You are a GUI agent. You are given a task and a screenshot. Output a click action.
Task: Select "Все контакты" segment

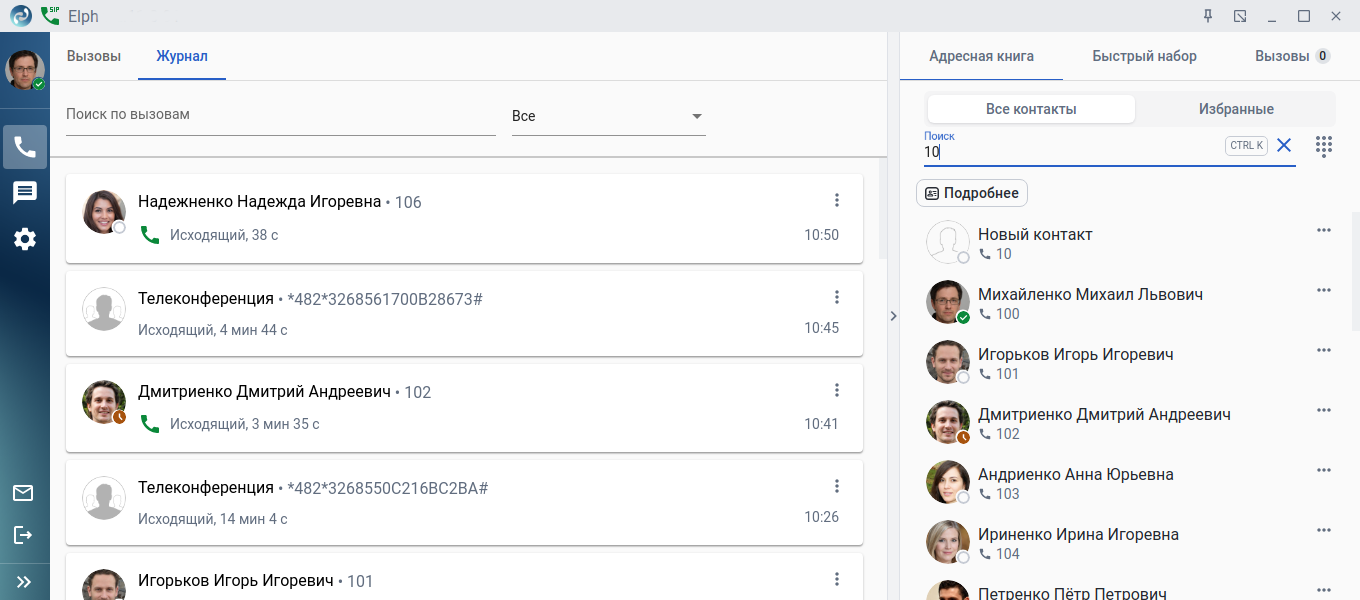1031,109
